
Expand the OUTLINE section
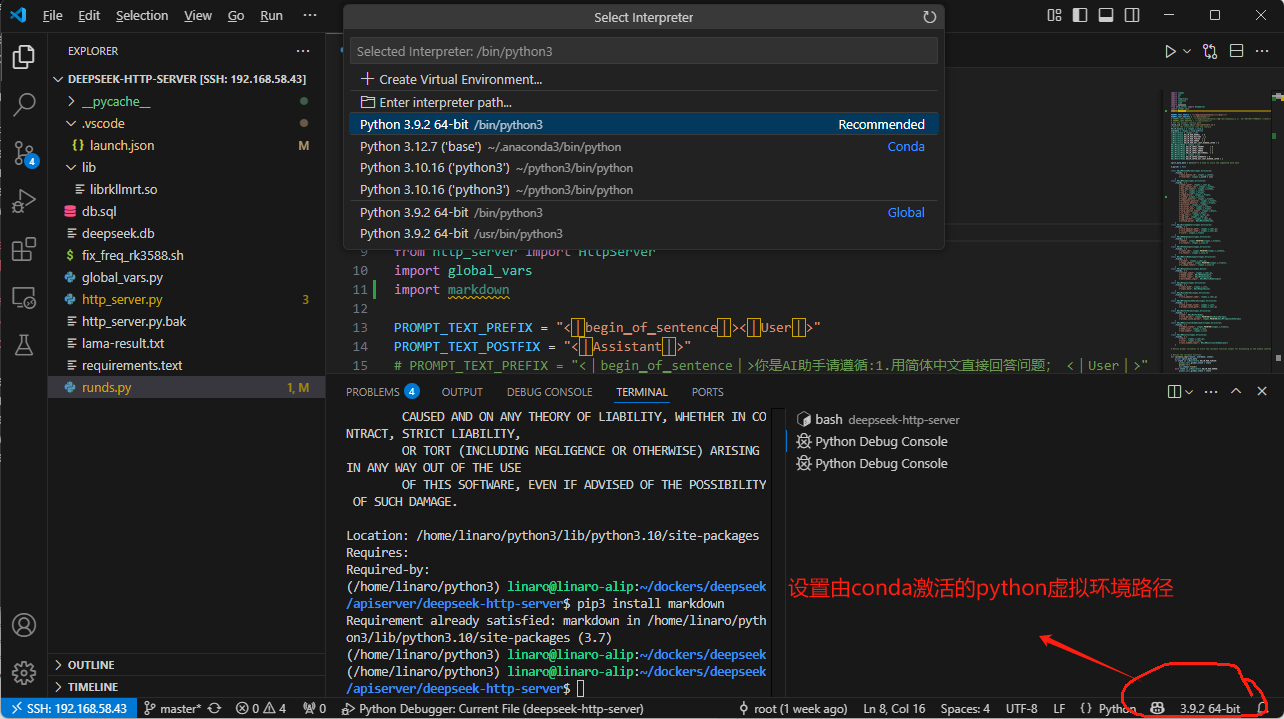[186, 665]
